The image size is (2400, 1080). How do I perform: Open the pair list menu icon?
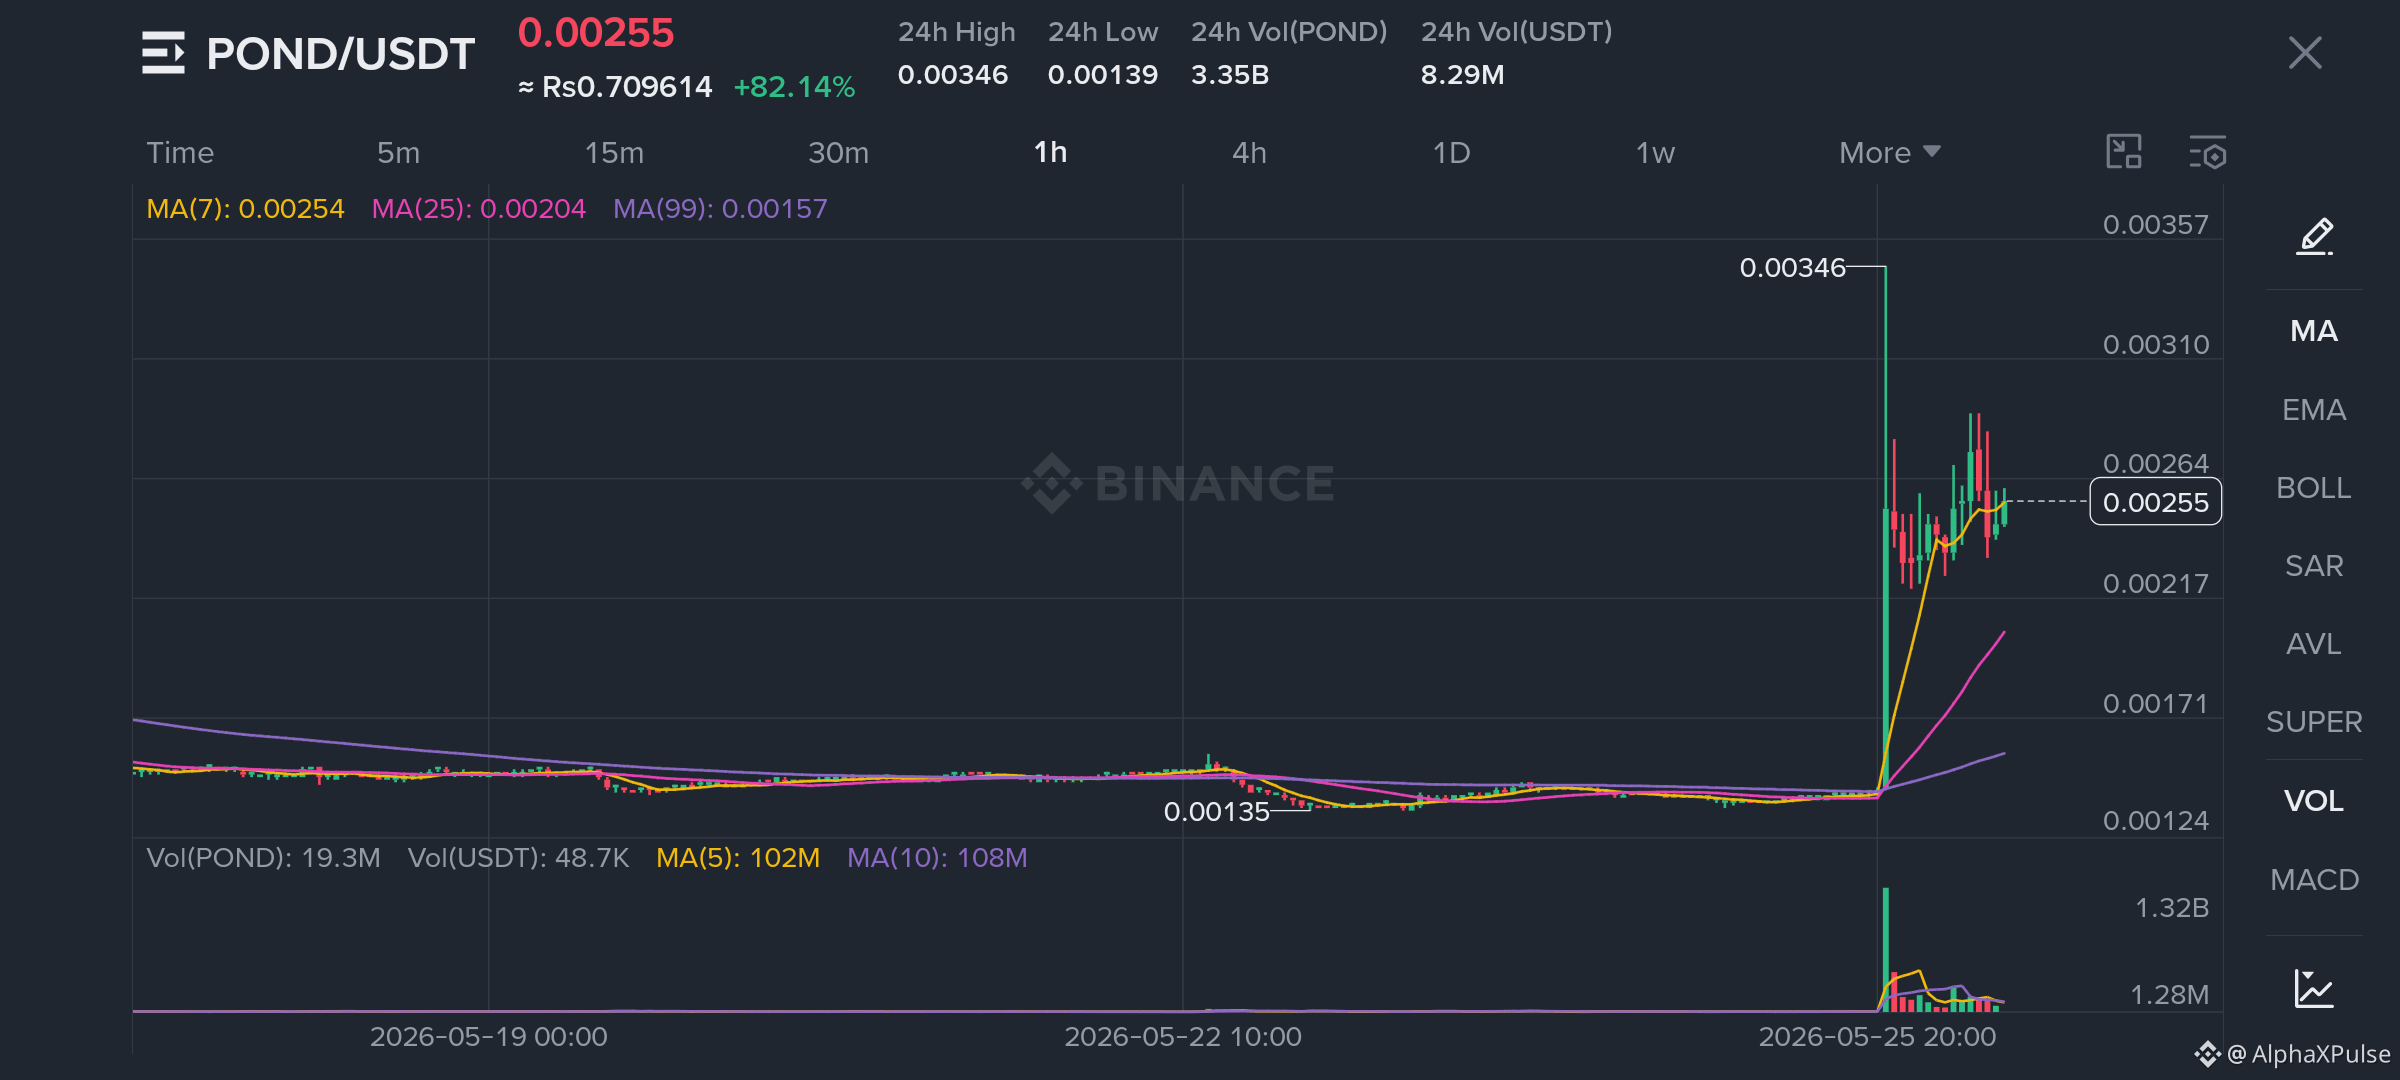coord(163,53)
